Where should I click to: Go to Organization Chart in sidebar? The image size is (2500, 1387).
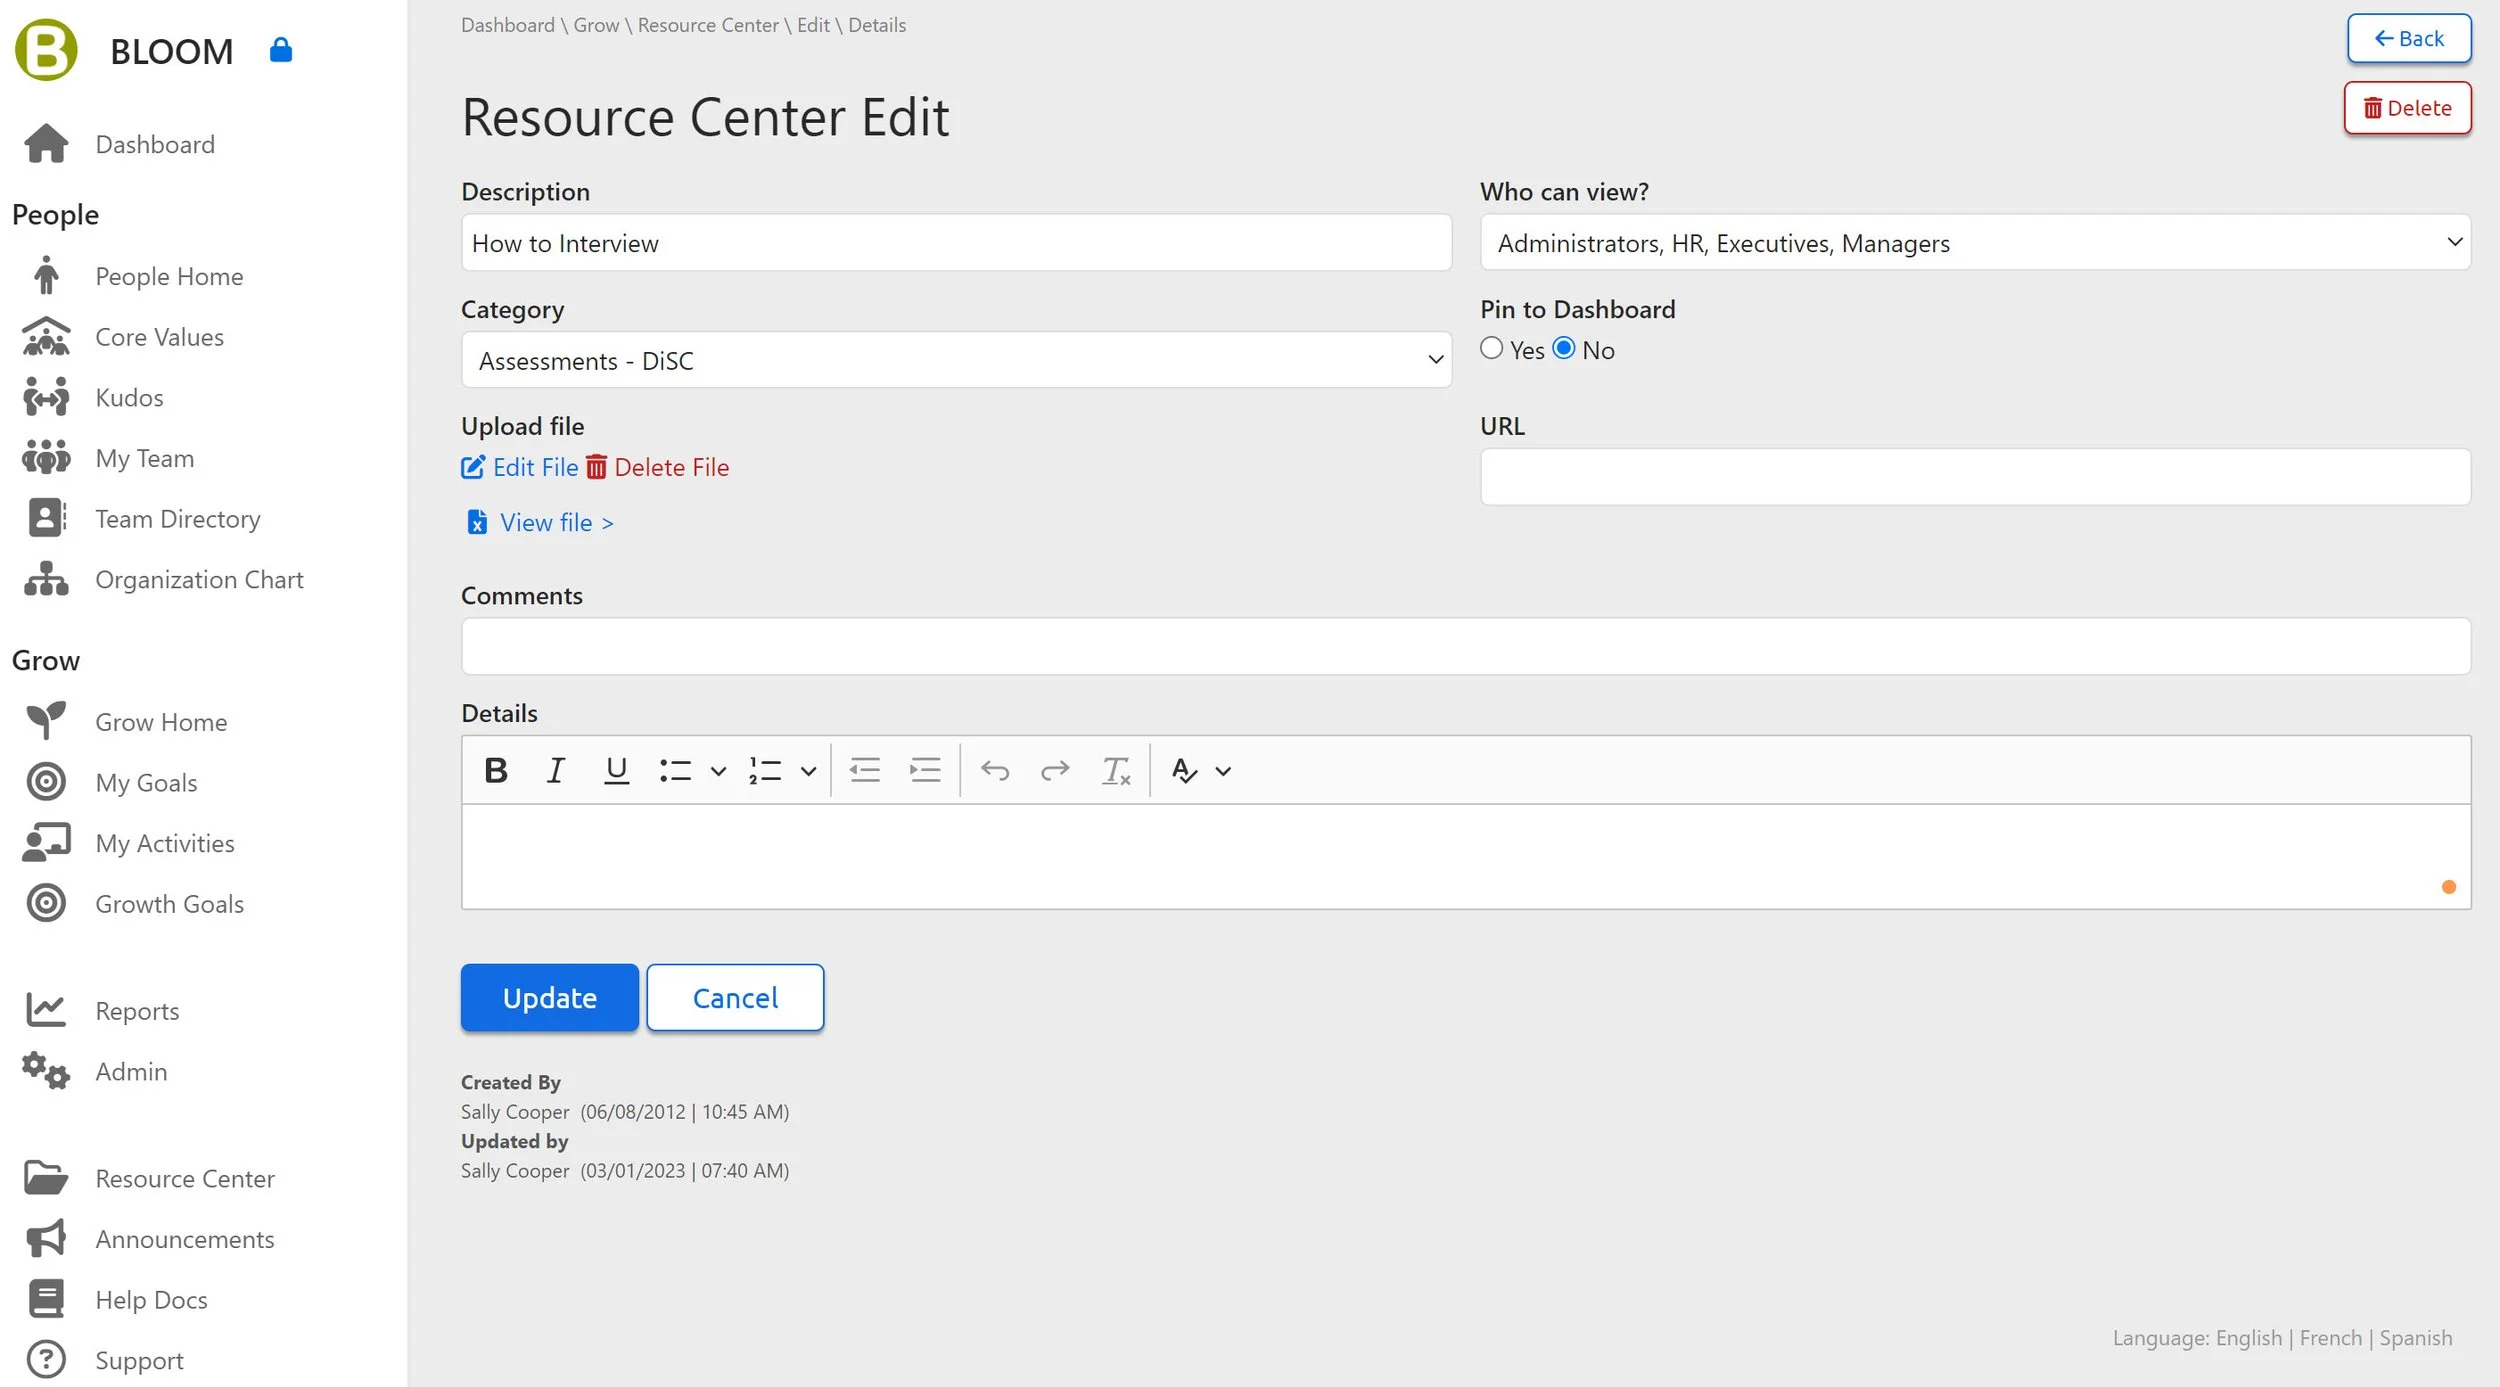[x=198, y=579]
